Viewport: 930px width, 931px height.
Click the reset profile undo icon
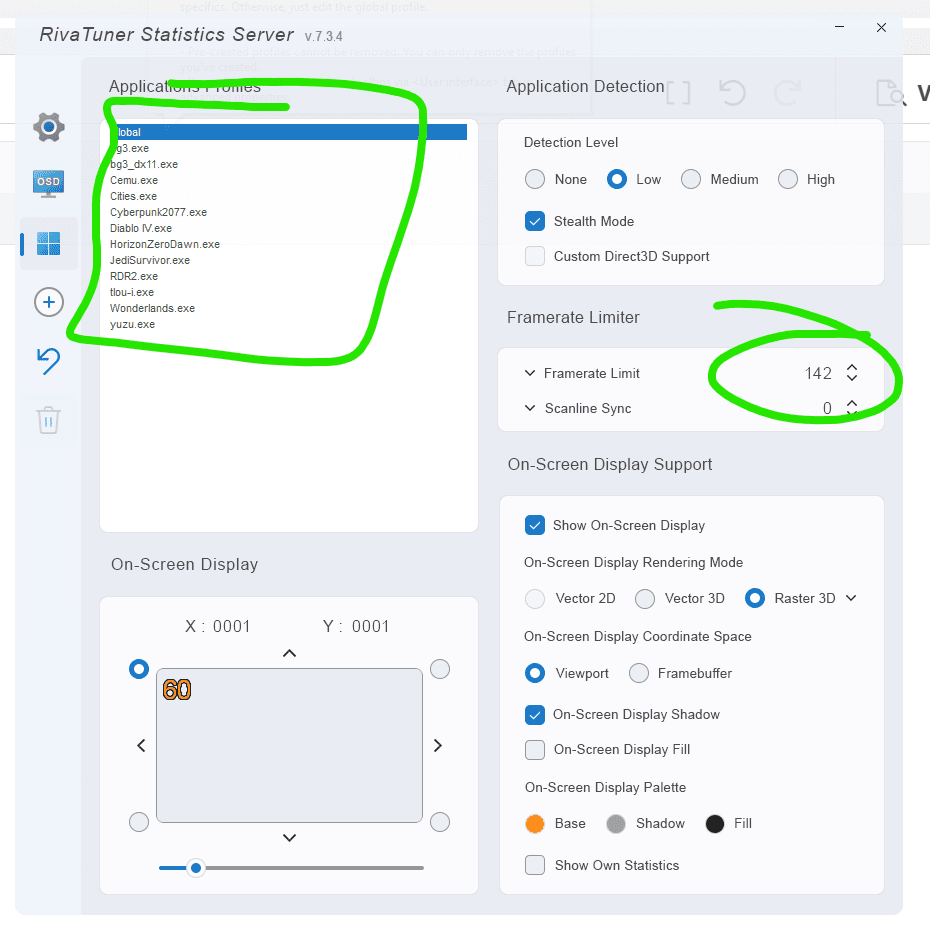click(49, 361)
